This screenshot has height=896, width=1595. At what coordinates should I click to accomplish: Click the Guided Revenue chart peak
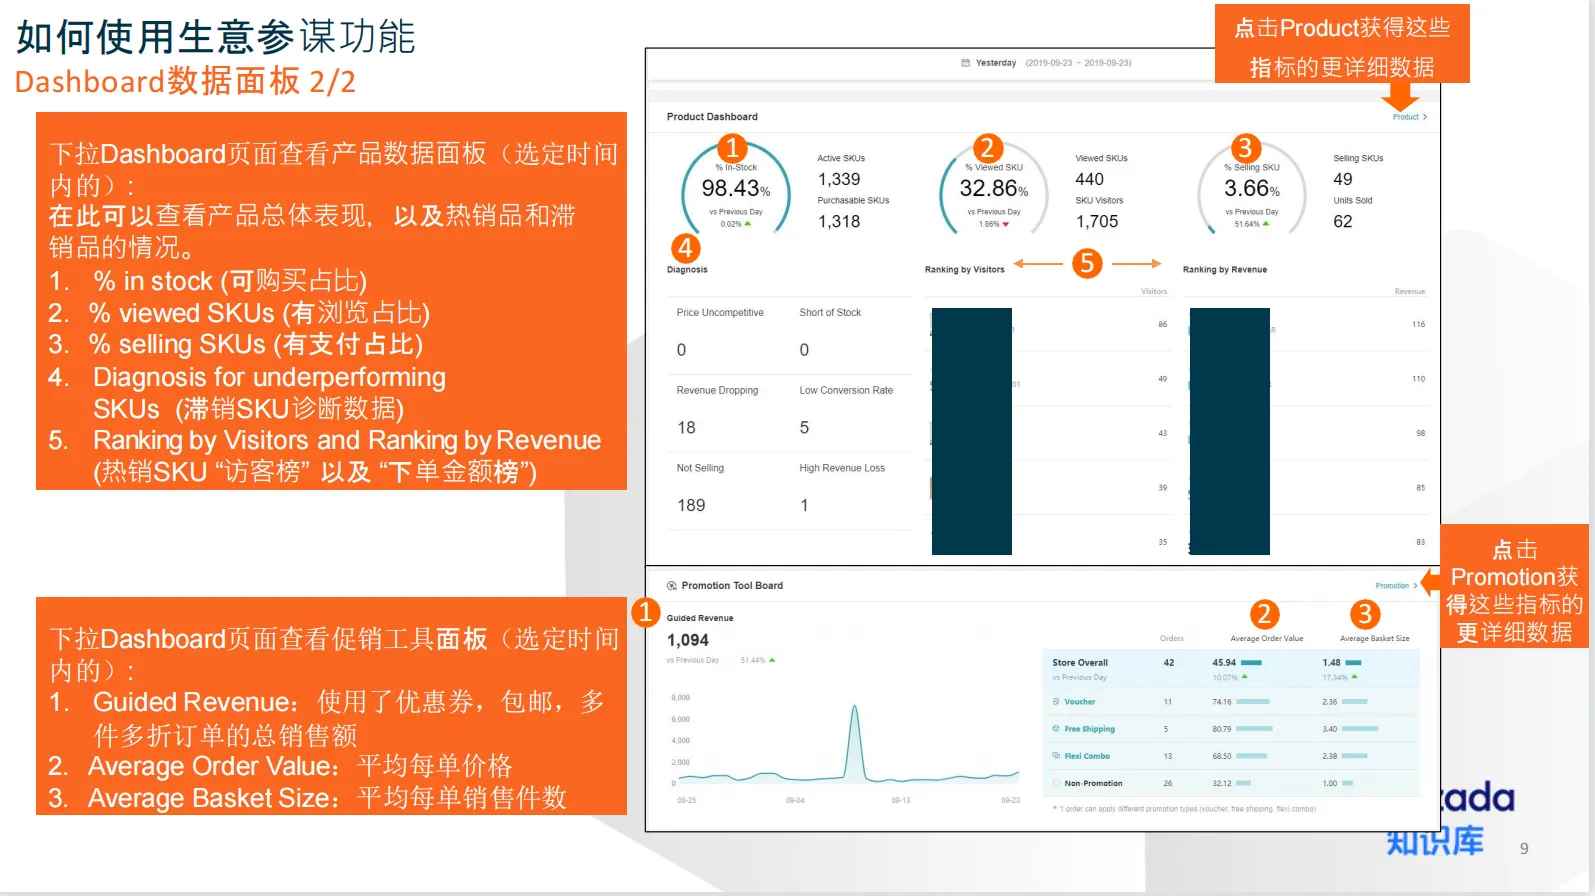click(x=854, y=708)
